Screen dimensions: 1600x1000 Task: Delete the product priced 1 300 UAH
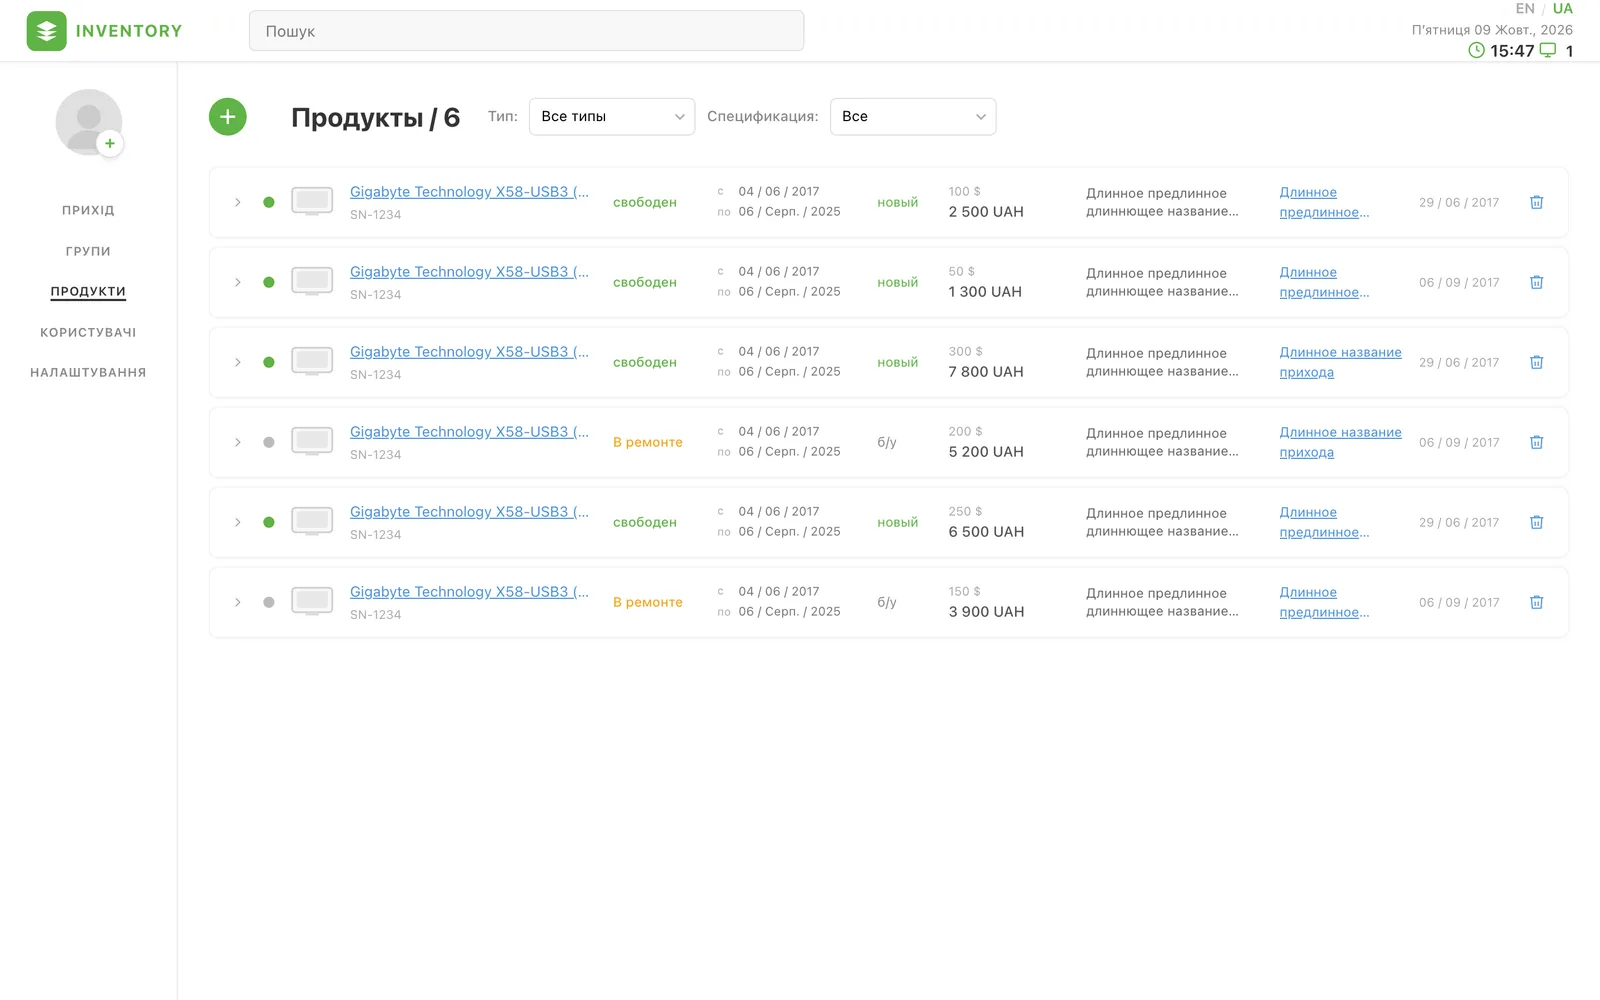(x=1537, y=282)
